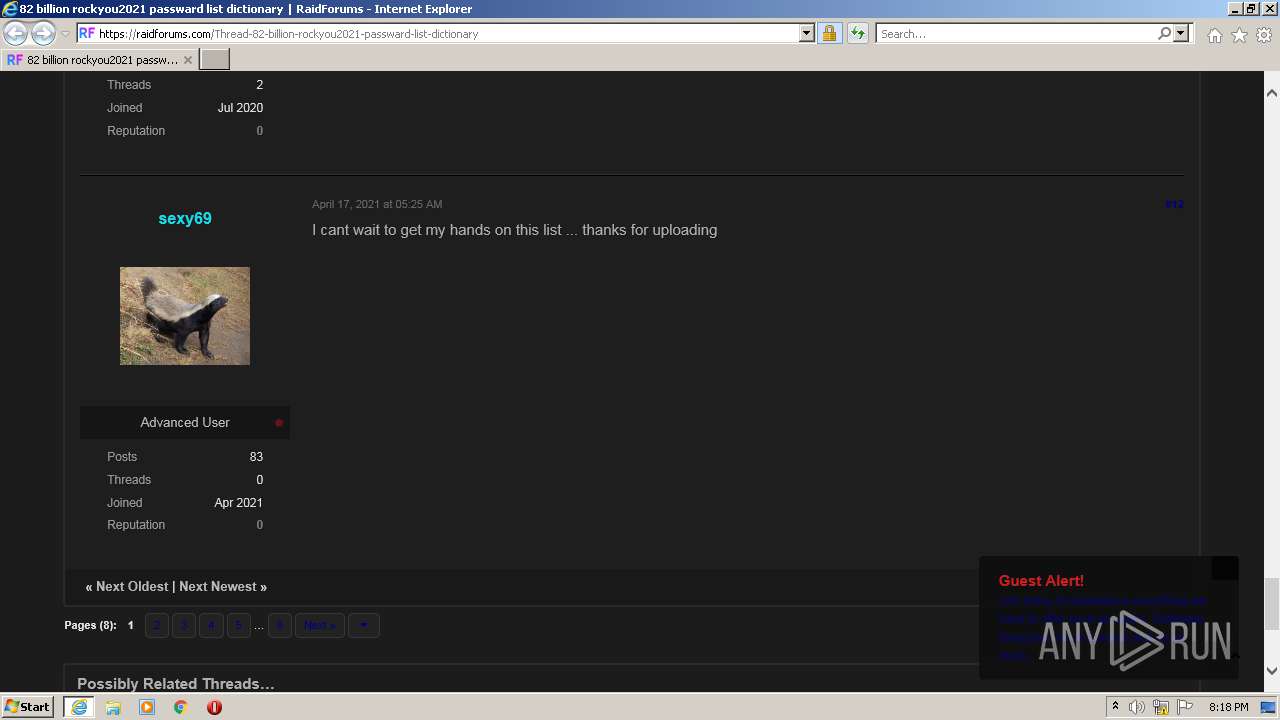The image size is (1280, 720).
Task: Launch Chrome from the taskbar
Action: tap(181, 707)
